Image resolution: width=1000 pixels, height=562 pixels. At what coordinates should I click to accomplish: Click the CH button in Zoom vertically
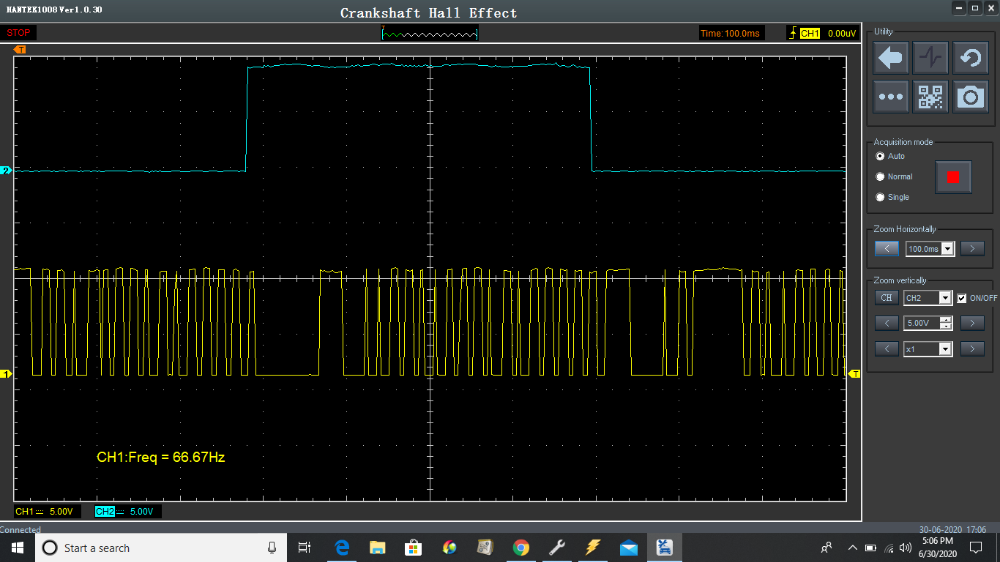pos(886,298)
